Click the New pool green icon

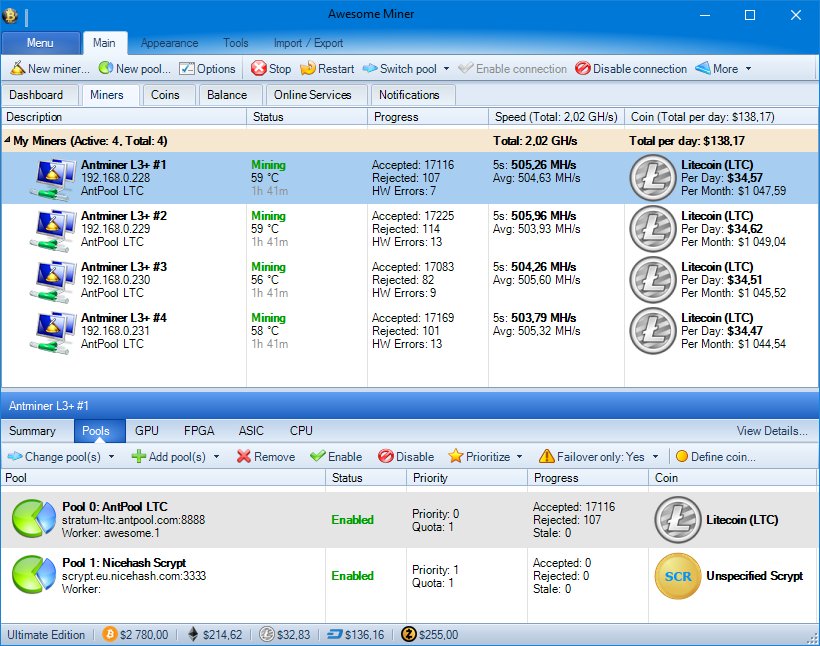coord(106,68)
